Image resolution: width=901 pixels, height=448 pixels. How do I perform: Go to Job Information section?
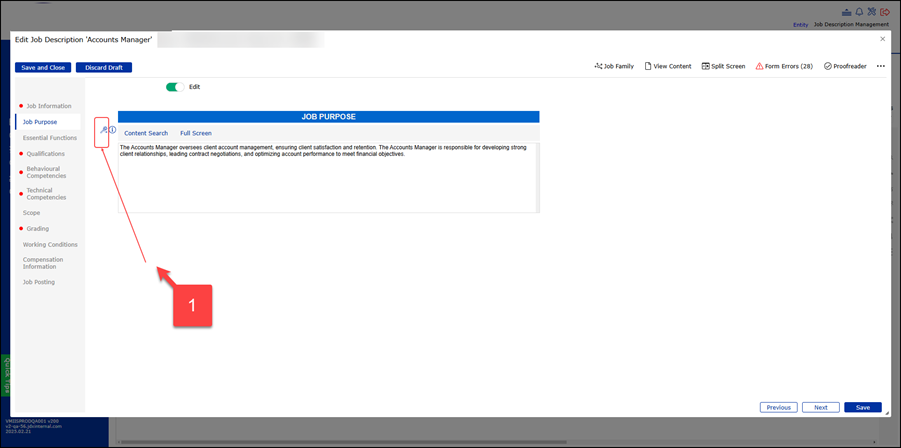[48, 106]
